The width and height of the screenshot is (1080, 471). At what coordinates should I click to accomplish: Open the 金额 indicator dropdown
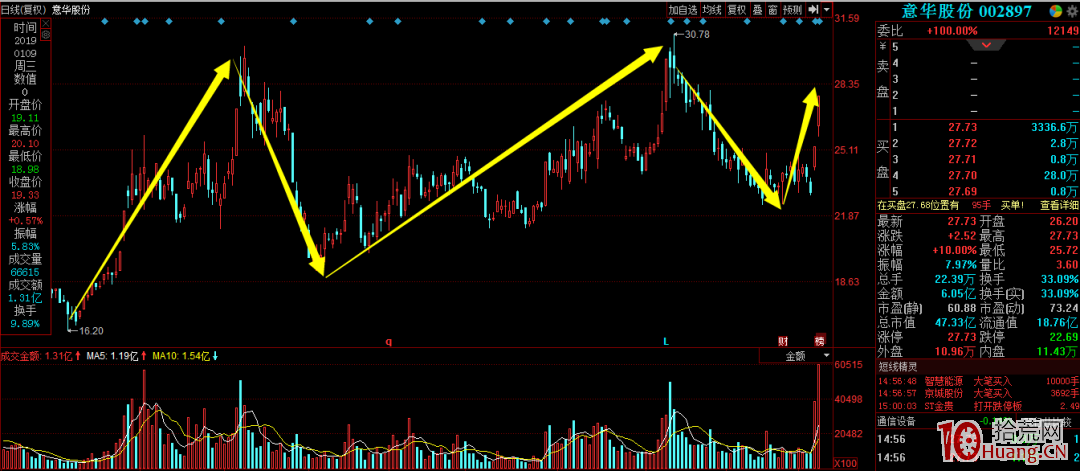click(796, 356)
